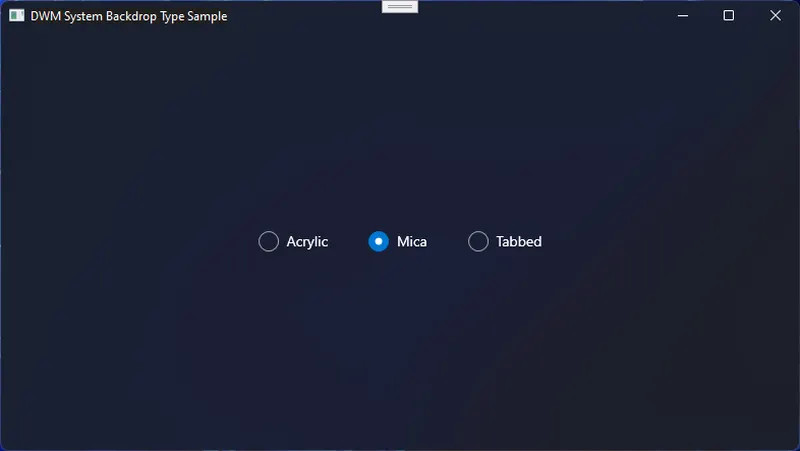Screen dimensions: 800x451
Task: Open the system menu via title bar icon
Action: (16, 16)
